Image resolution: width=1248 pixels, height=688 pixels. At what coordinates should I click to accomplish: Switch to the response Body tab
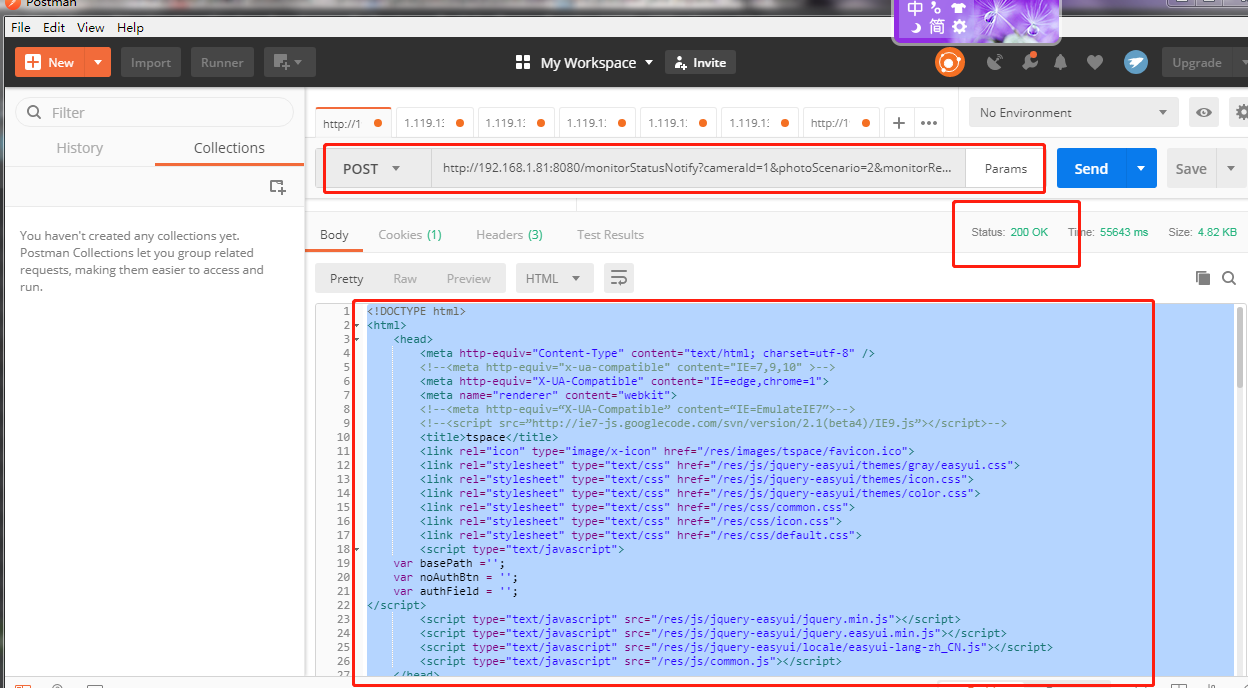pyautogui.click(x=334, y=234)
